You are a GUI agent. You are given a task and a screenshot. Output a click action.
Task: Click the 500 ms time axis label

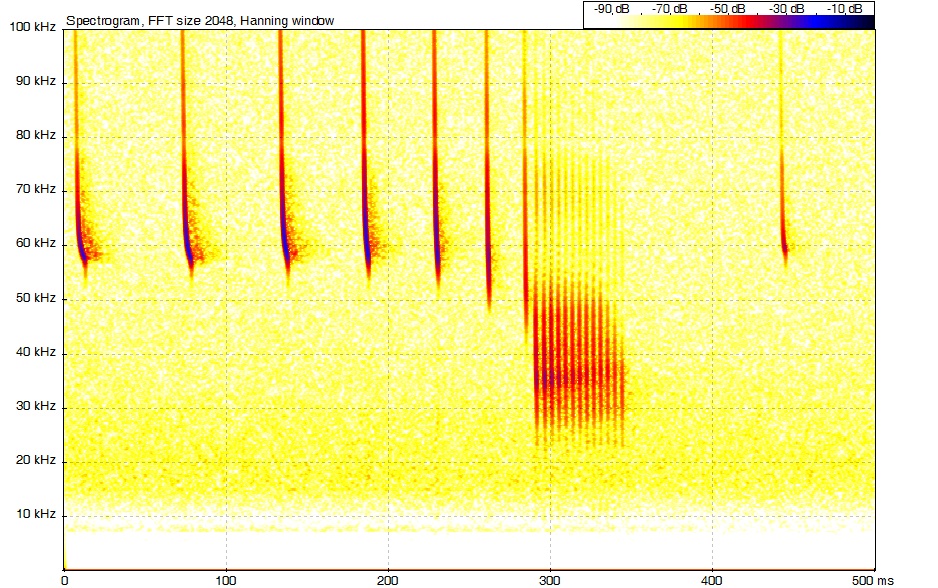click(x=873, y=580)
